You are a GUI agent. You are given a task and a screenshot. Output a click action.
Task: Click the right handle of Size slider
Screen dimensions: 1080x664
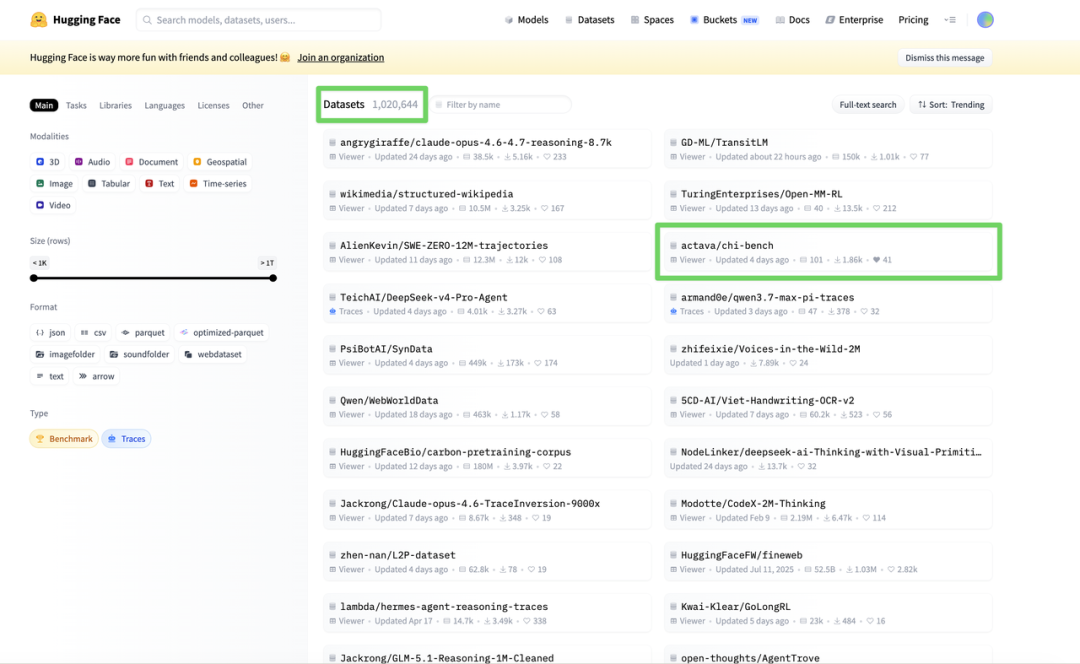click(273, 278)
